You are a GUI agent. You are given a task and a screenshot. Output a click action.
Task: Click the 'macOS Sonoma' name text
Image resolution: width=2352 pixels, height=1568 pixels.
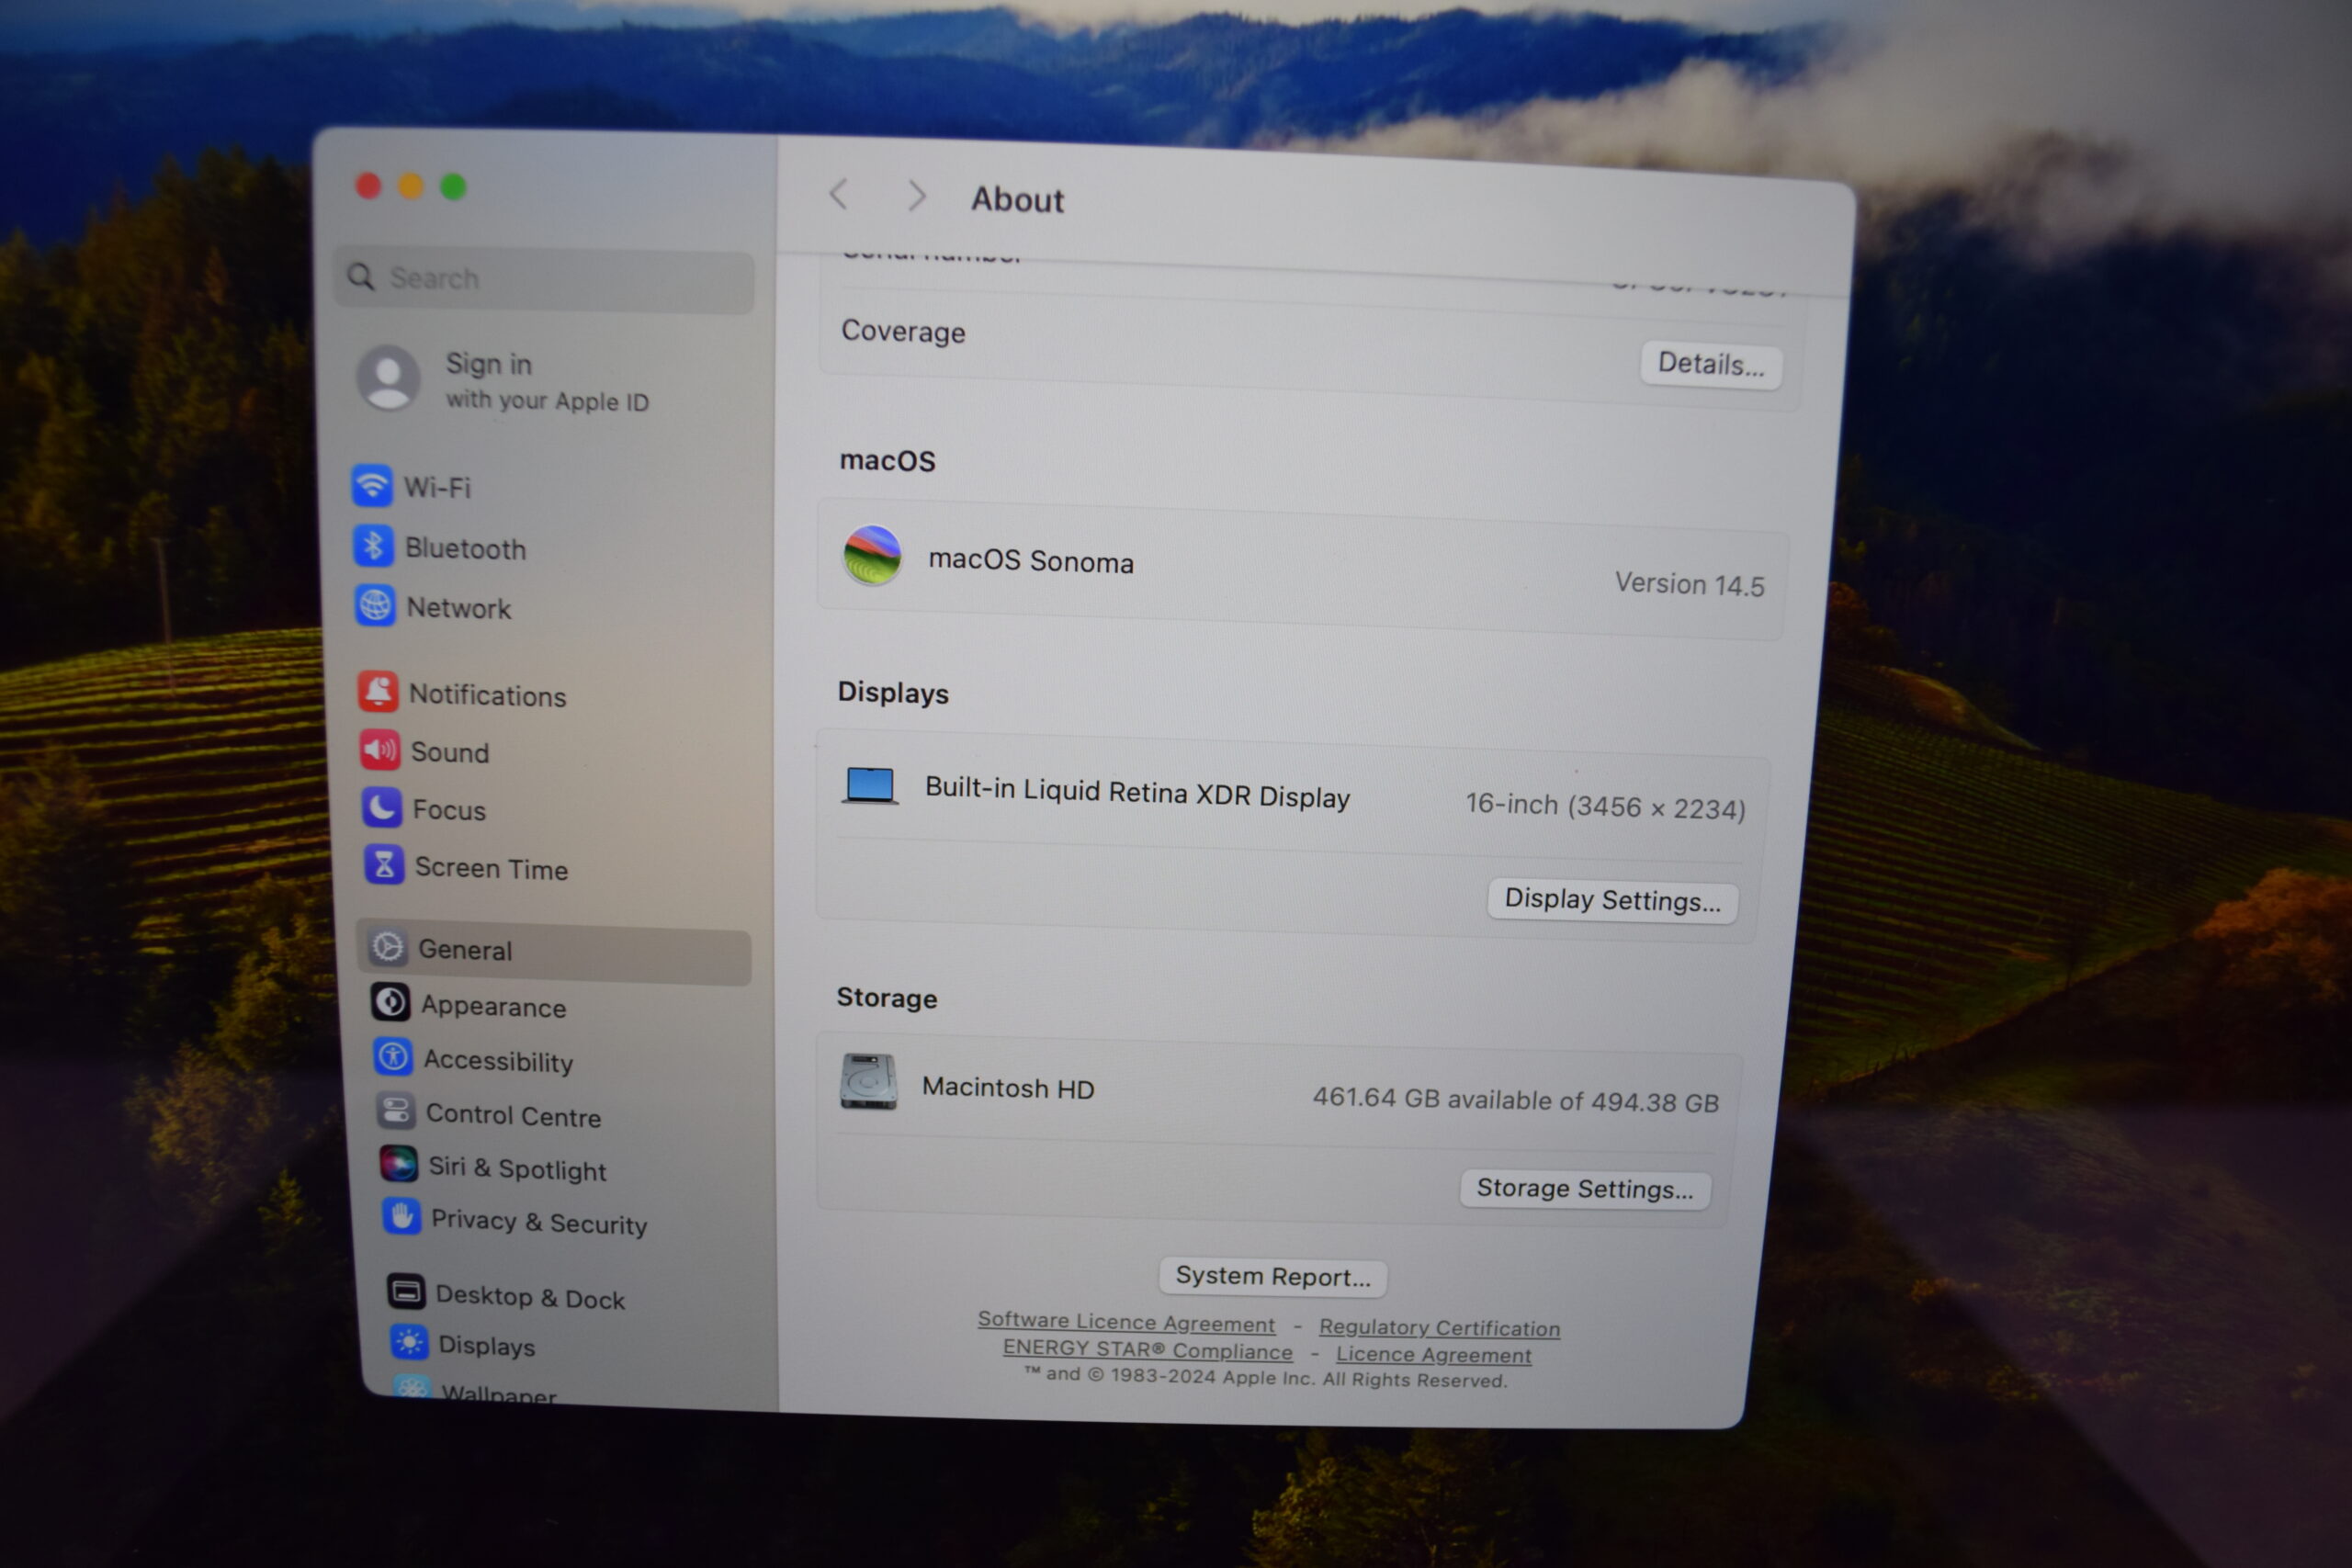pyautogui.click(x=1031, y=561)
